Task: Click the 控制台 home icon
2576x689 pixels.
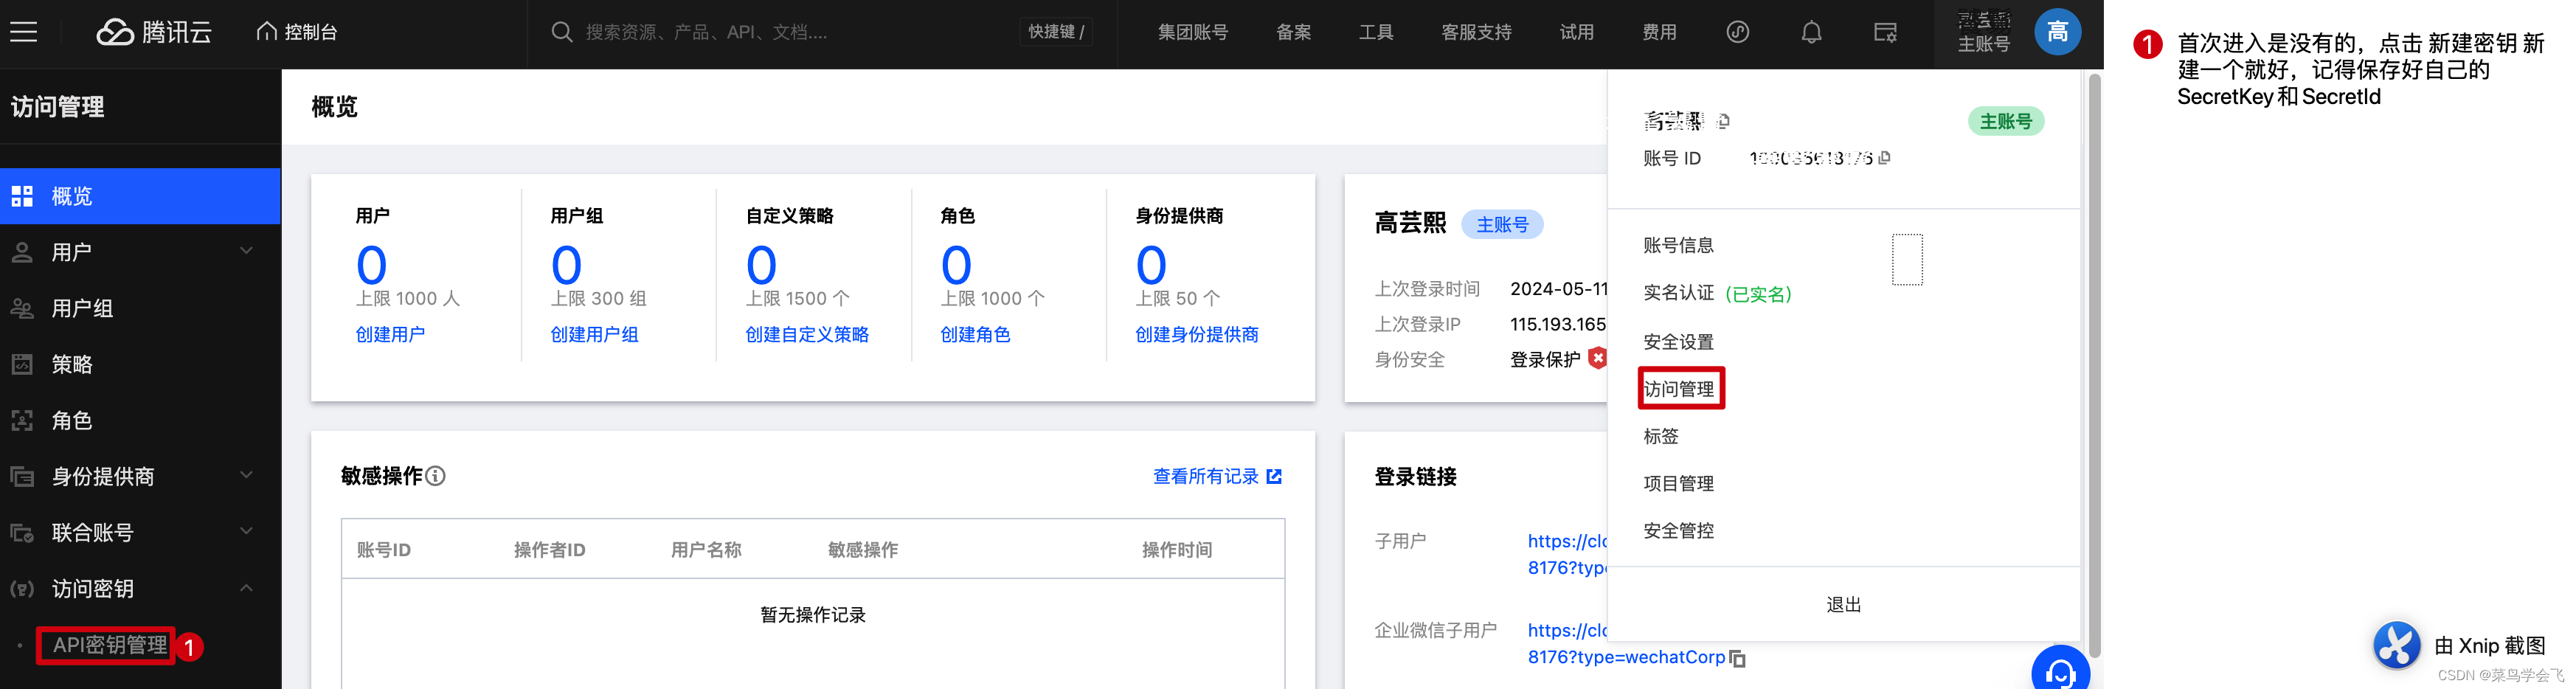Action: click(266, 31)
